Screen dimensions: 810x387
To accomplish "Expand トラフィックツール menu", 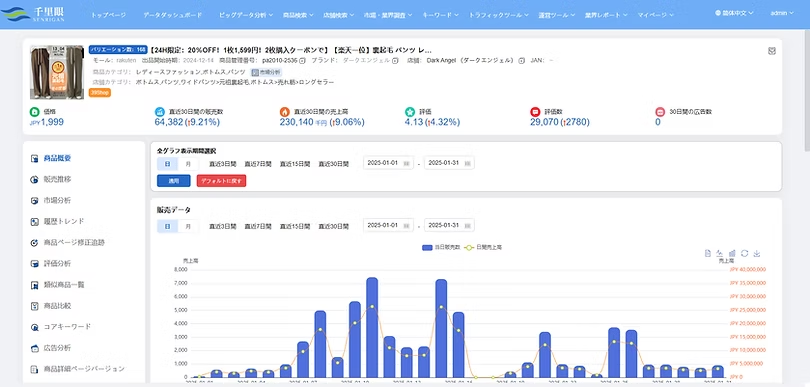I will coord(499,15).
